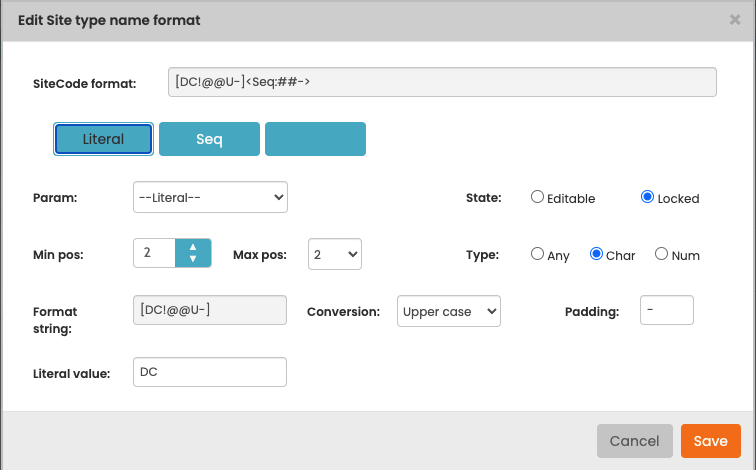Click the Padding input field

667,310
